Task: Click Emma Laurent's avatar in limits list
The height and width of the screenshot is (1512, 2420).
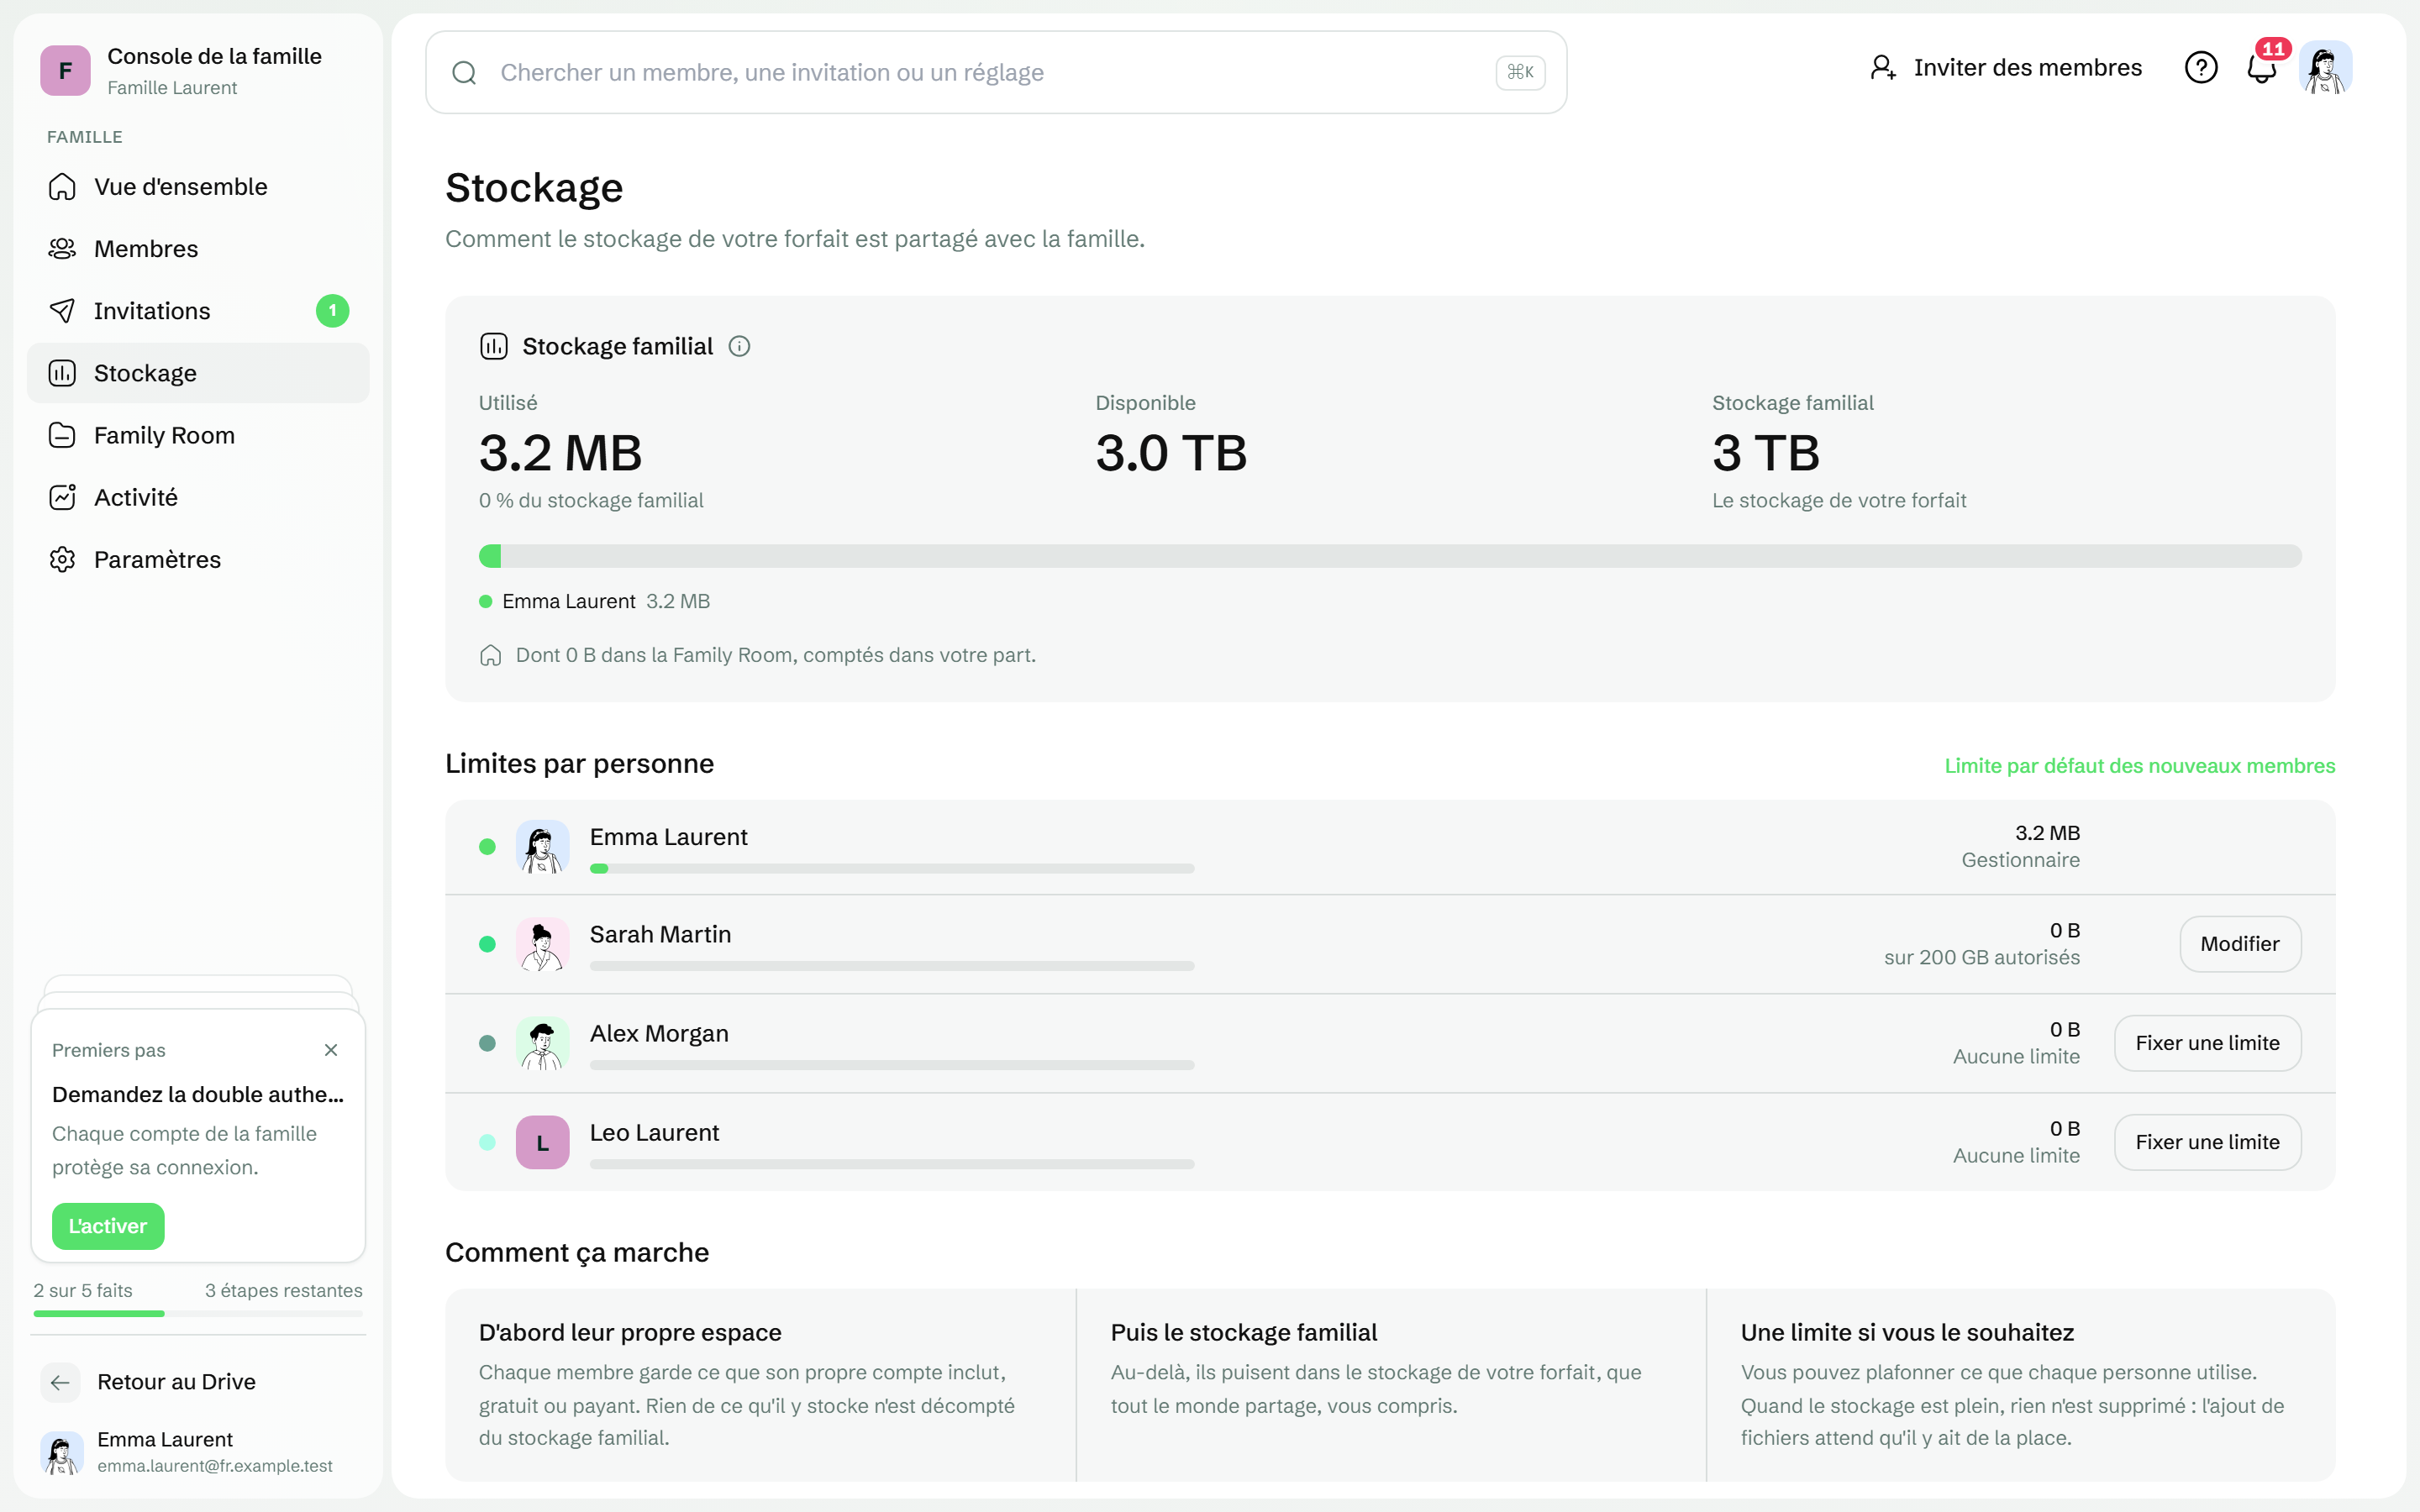Action: tap(542, 847)
